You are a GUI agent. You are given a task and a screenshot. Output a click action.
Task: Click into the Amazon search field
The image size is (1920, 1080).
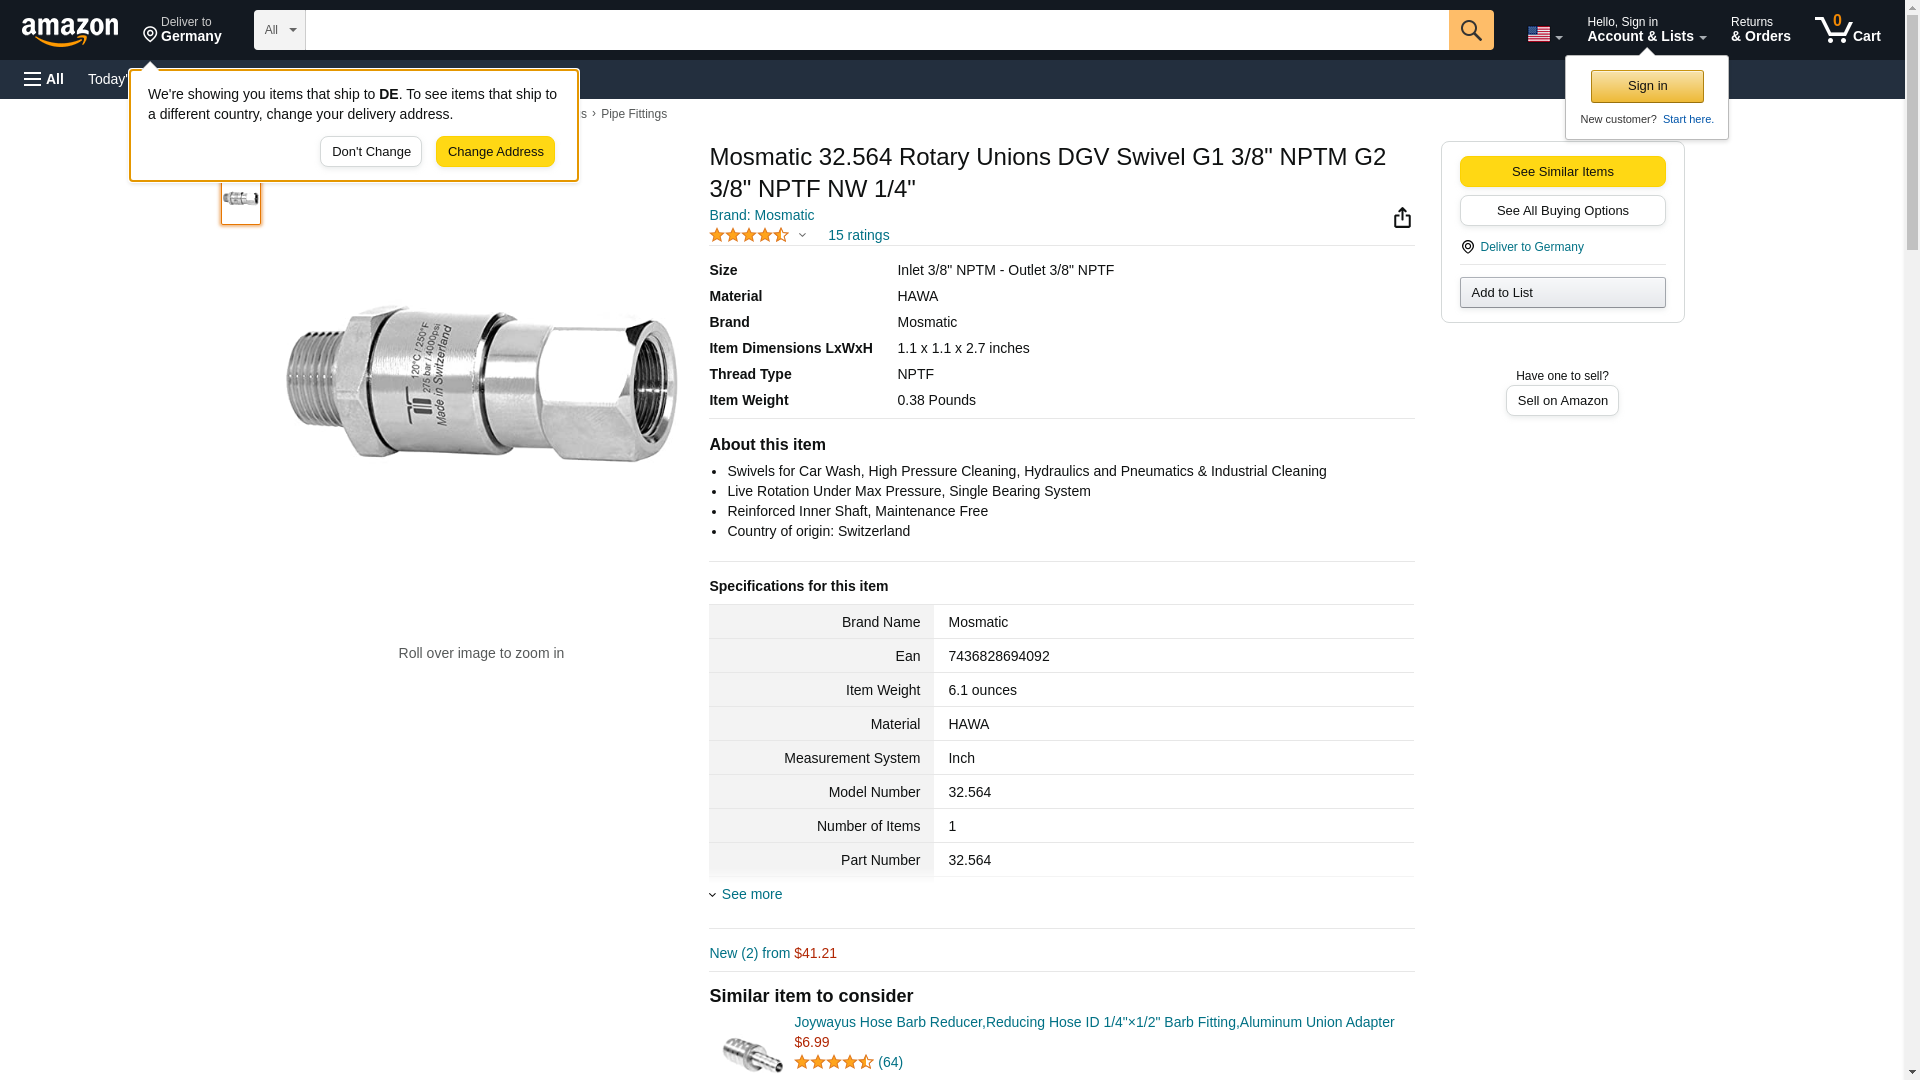876,30
